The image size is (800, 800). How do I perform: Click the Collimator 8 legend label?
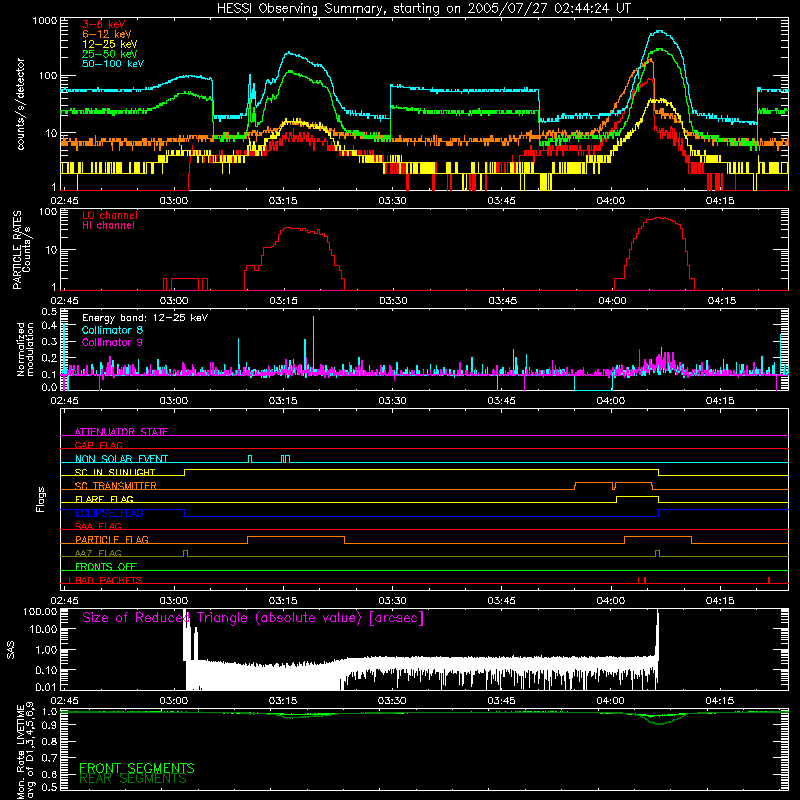coord(112,330)
